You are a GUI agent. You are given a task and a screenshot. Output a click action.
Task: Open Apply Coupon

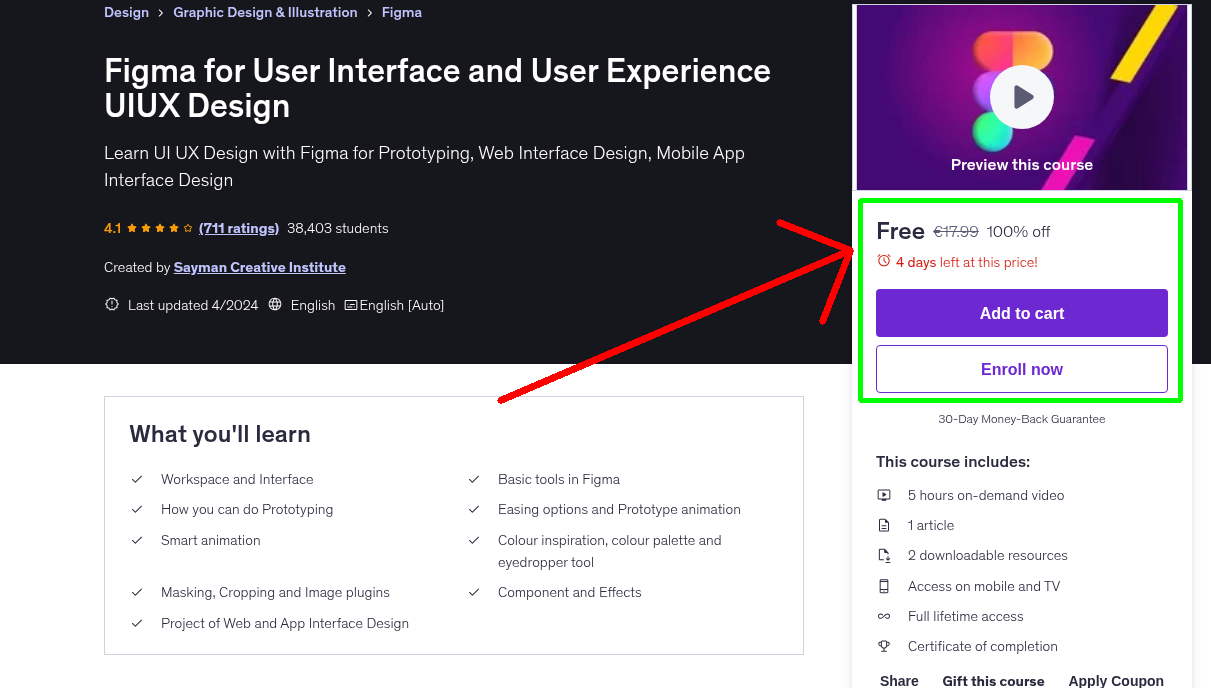coord(1116,680)
